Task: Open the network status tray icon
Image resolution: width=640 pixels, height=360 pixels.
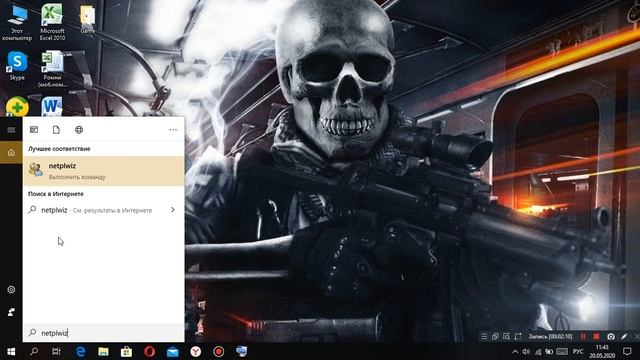Action: point(538,351)
